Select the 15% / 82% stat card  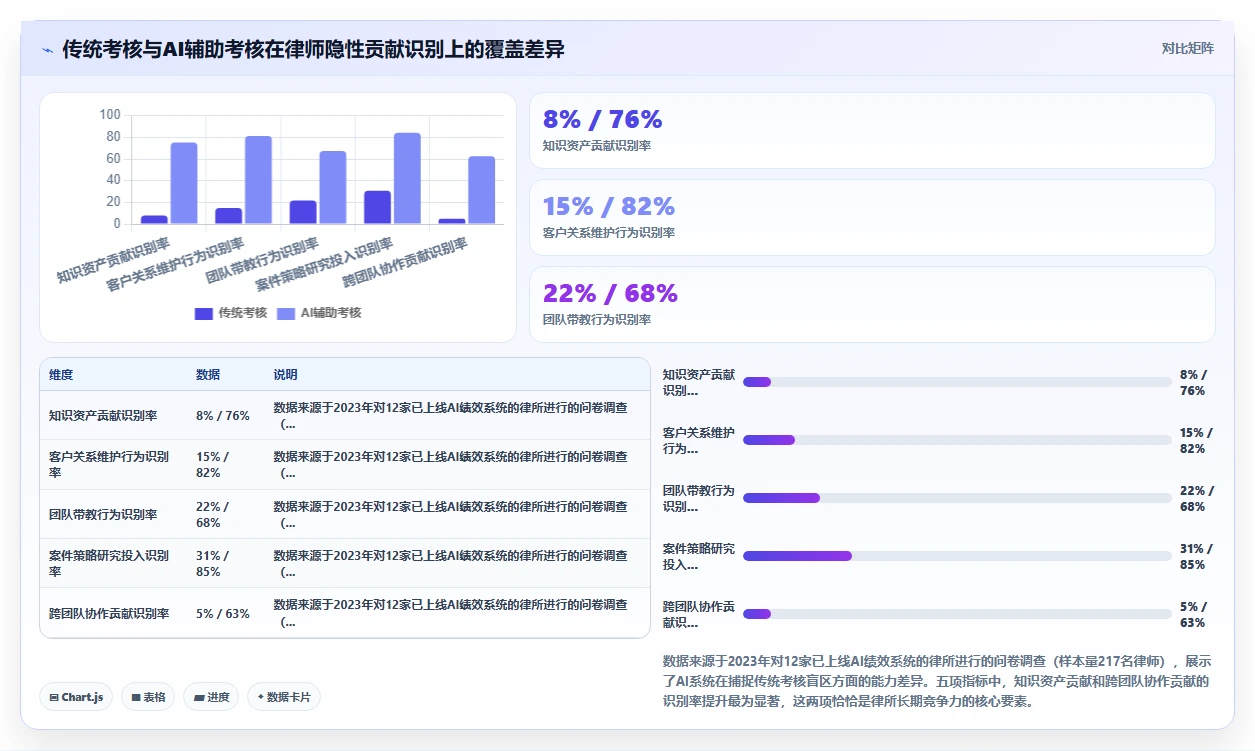tap(872, 218)
